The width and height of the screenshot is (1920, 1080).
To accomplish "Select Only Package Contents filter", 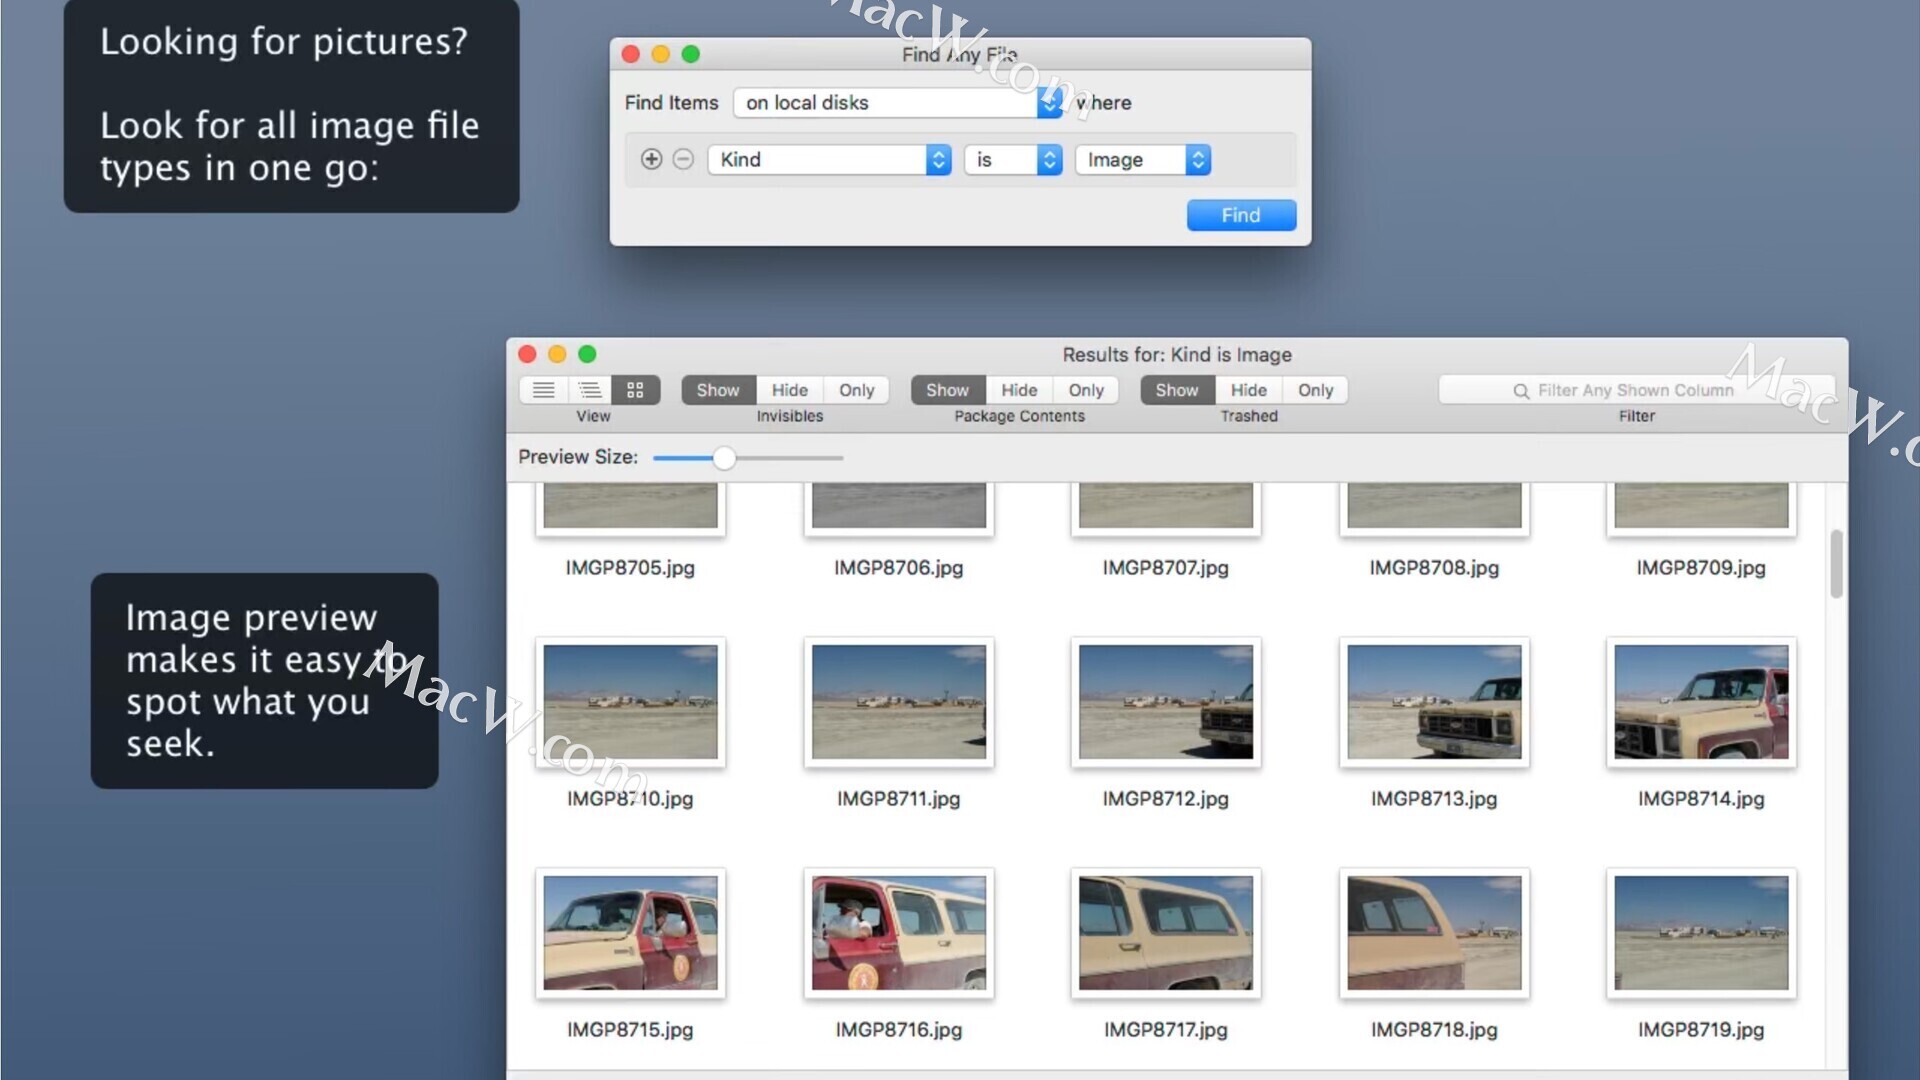I will 1085,390.
